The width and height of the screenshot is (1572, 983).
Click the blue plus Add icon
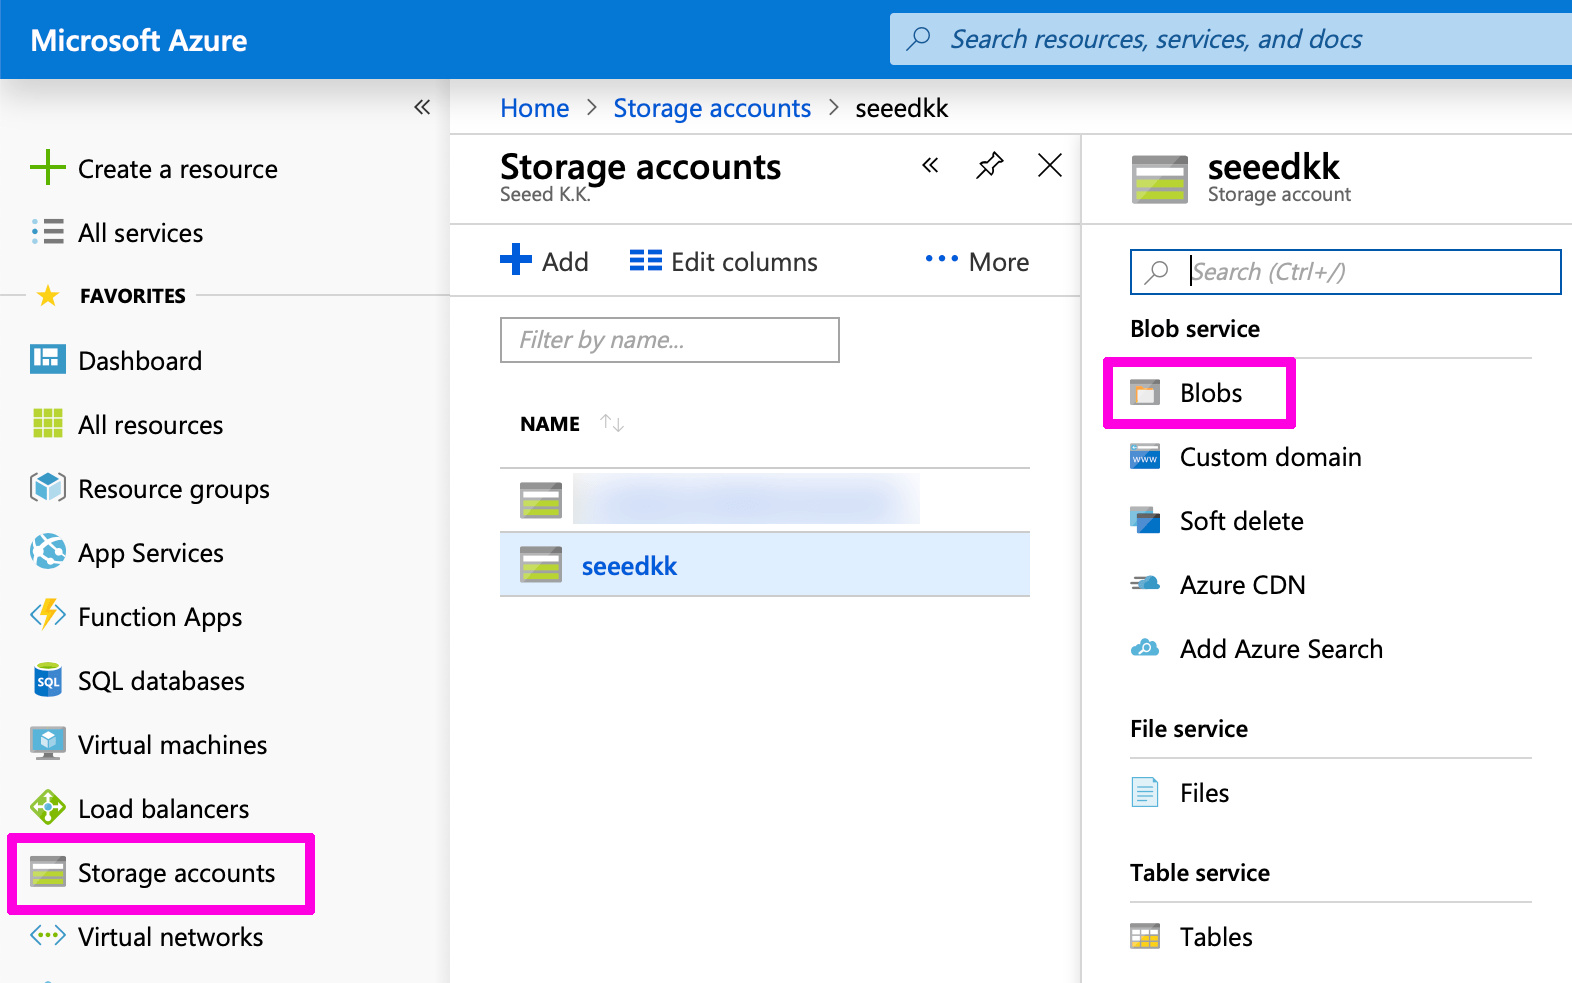pos(516,260)
